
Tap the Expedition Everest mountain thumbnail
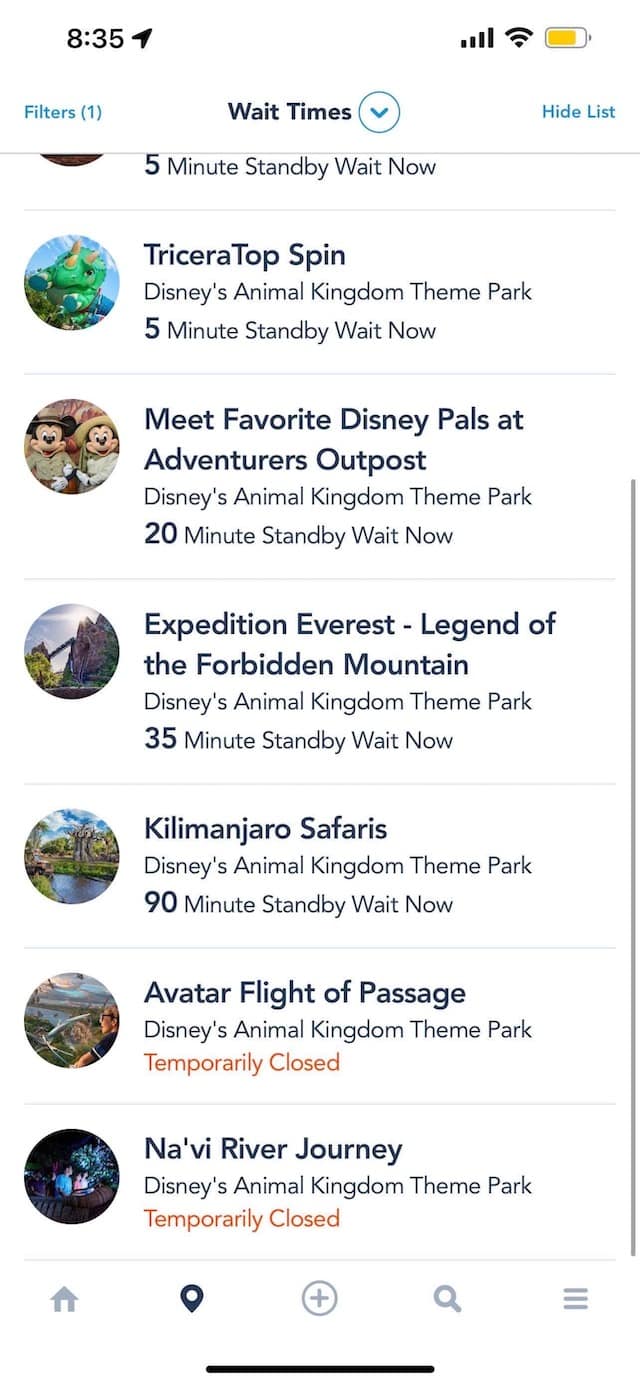tap(72, 651)
